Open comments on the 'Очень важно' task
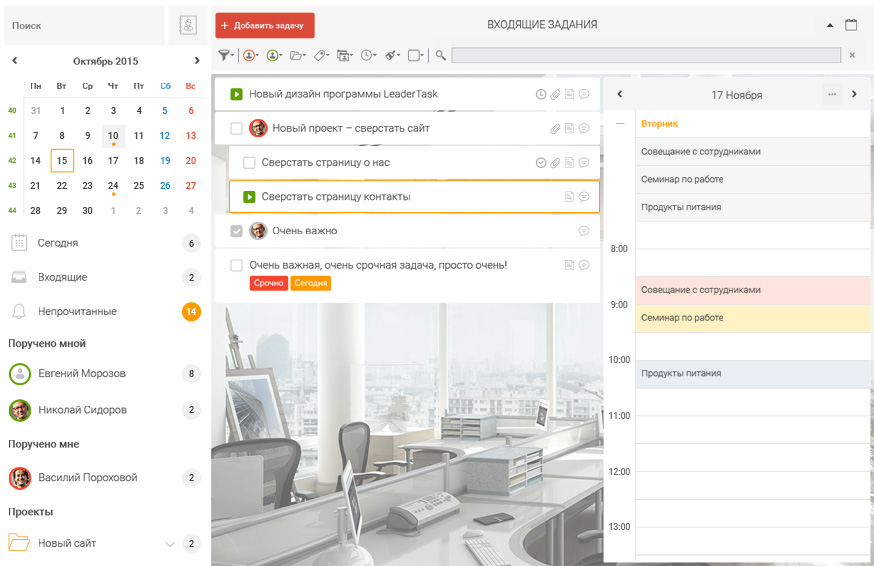Image resolution: width=874 pixels, height=566 pixels. [x=584, y=231]
